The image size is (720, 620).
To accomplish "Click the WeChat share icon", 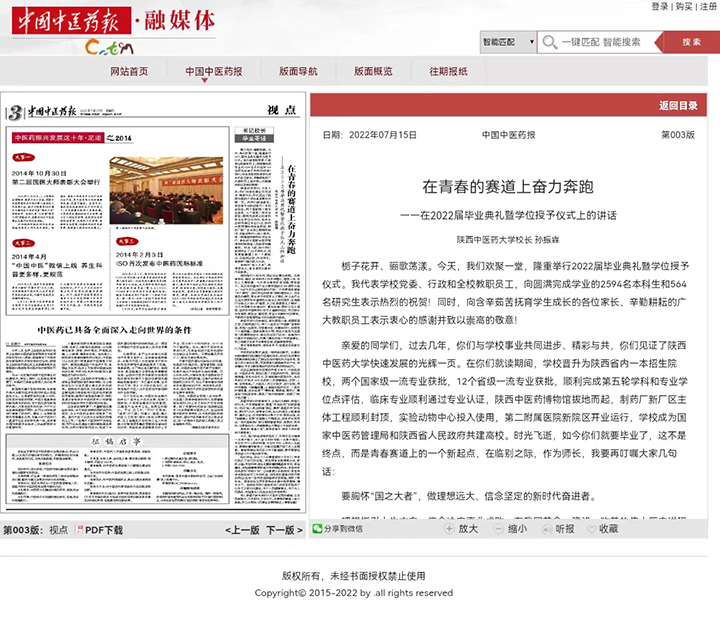I will click(x=317, y=529).
